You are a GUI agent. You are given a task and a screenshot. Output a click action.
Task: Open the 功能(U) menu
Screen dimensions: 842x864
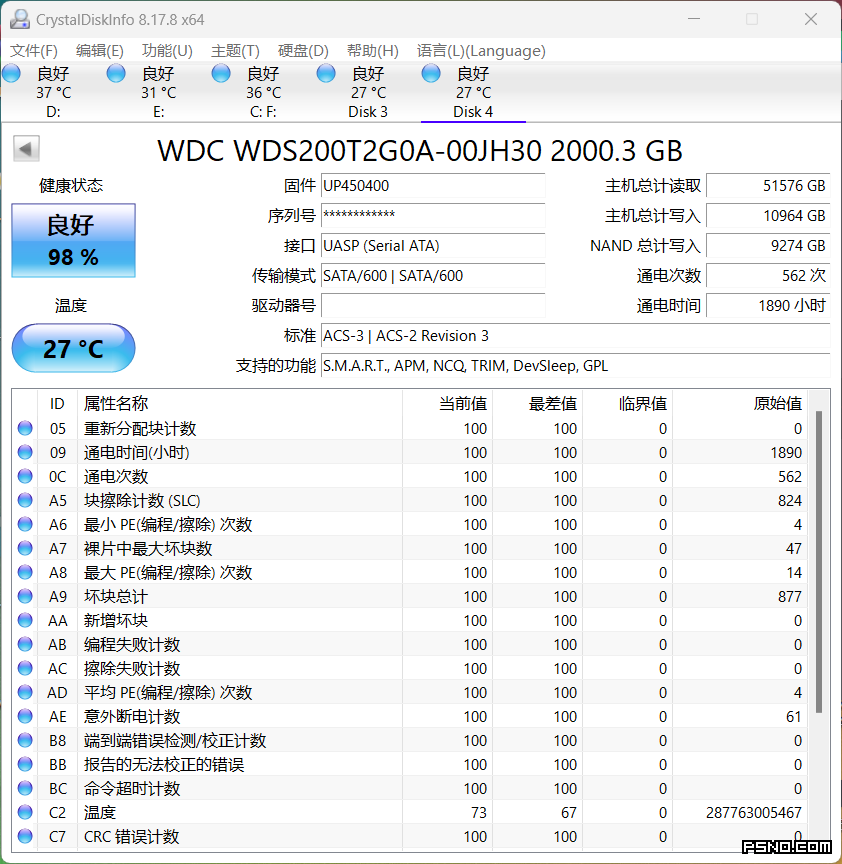[x=167, y=51]
